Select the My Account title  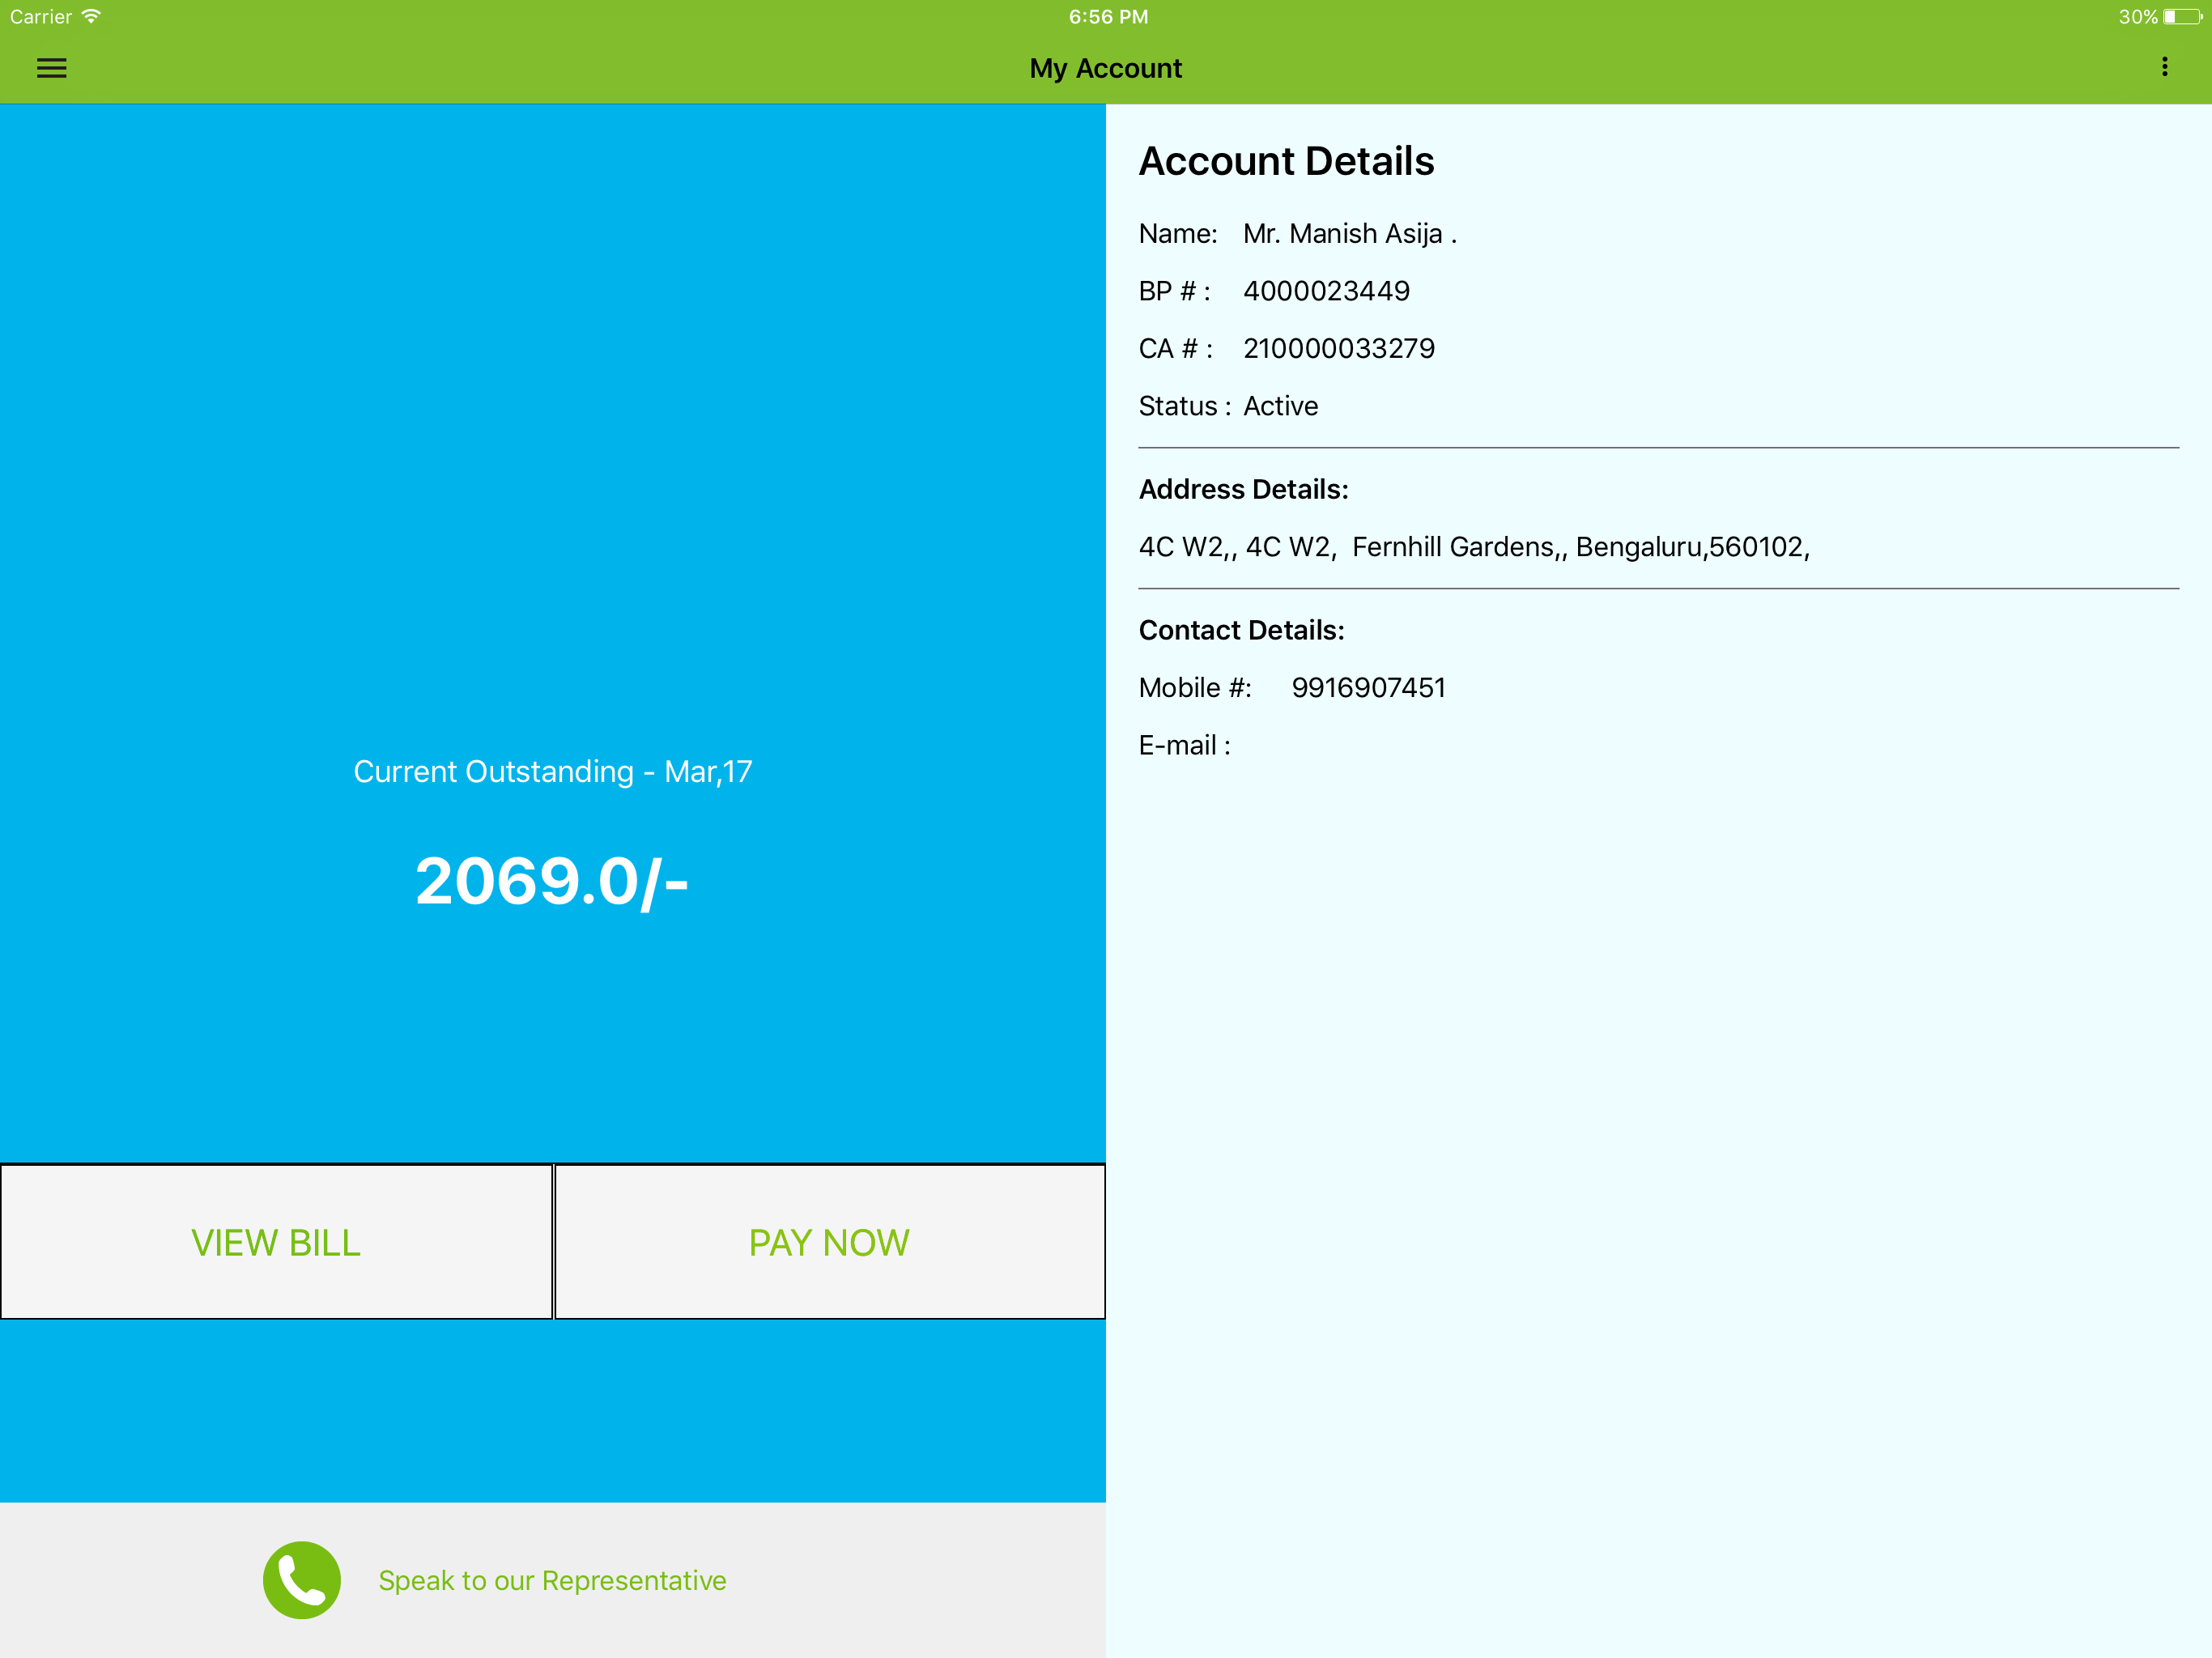(x=1106, y=68)
